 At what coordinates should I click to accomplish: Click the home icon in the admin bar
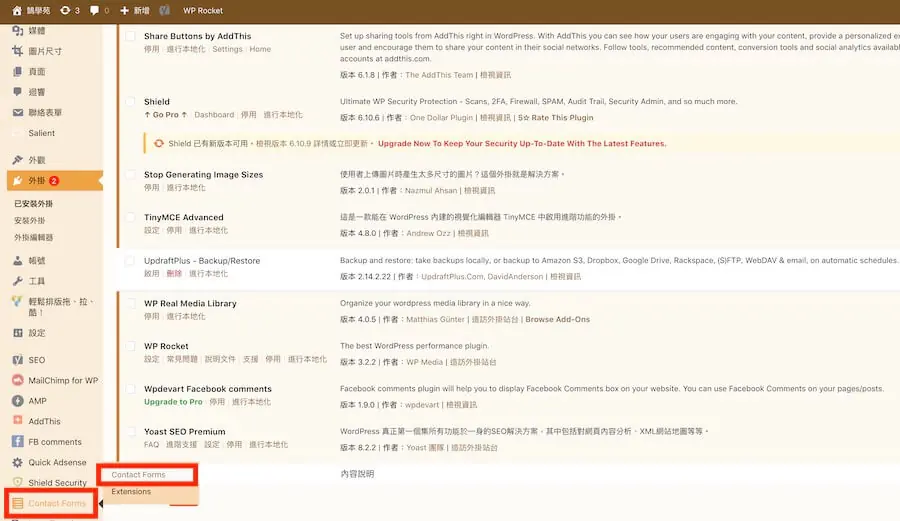tap(17, 10)
